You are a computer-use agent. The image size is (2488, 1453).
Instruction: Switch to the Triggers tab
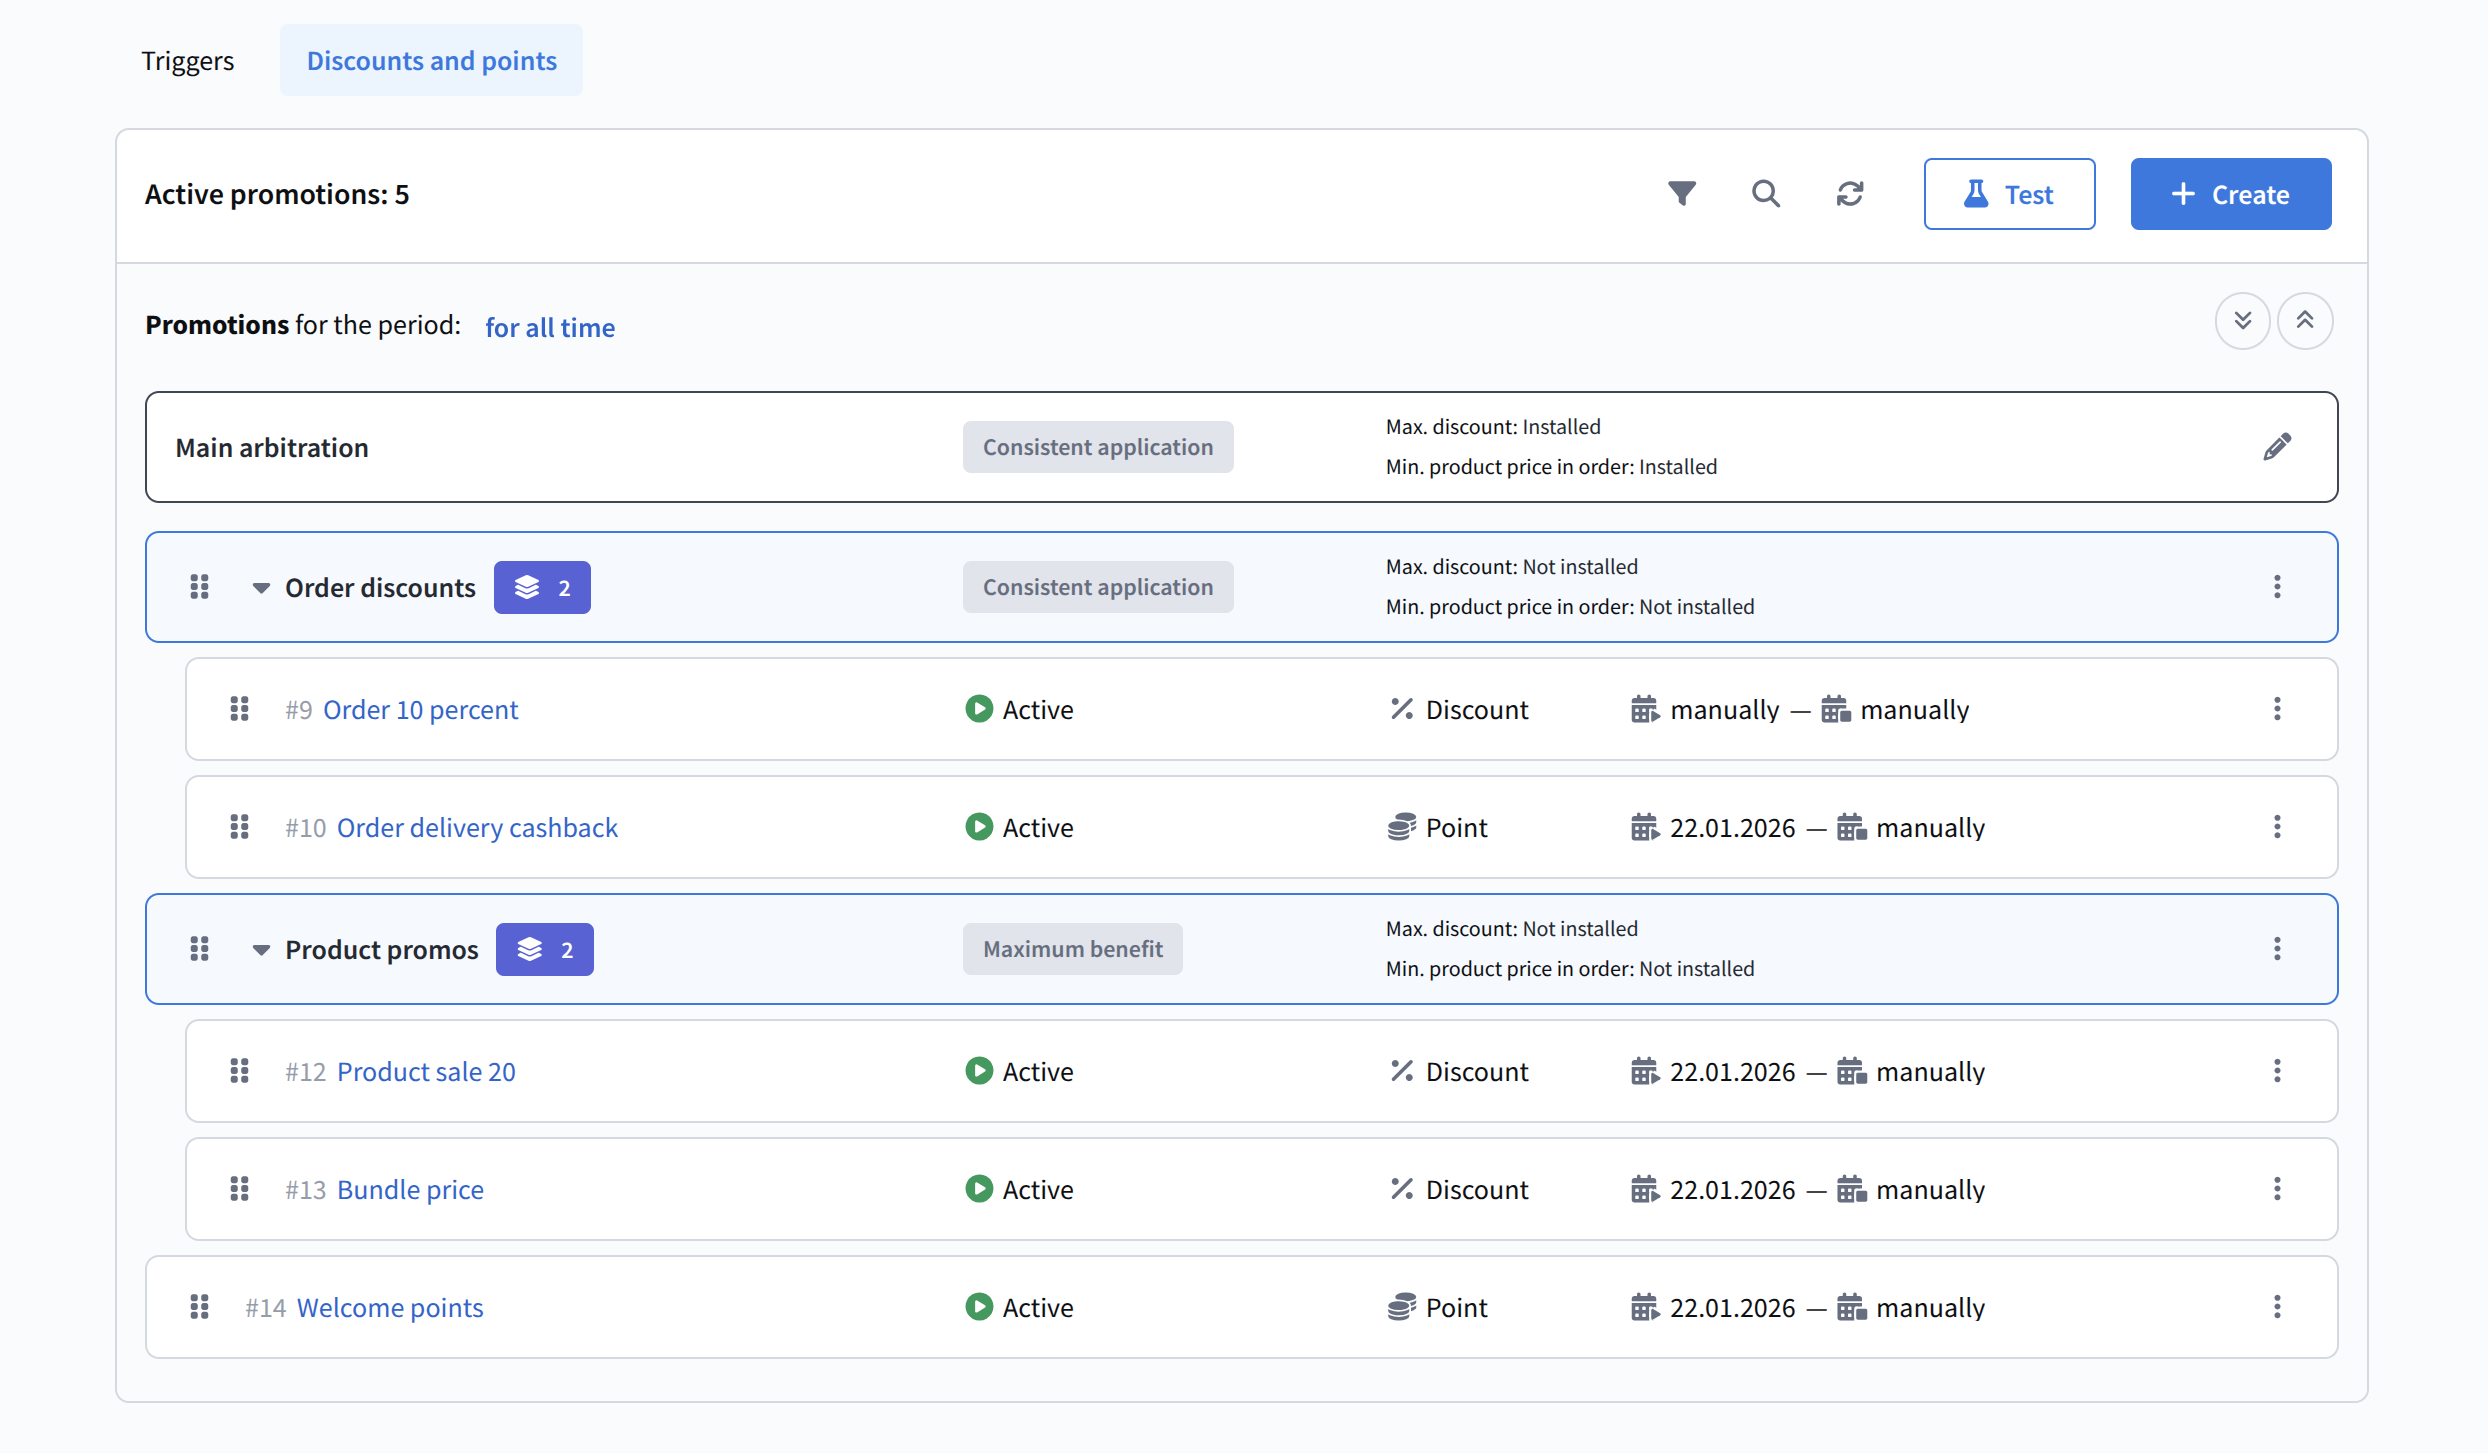187,60
